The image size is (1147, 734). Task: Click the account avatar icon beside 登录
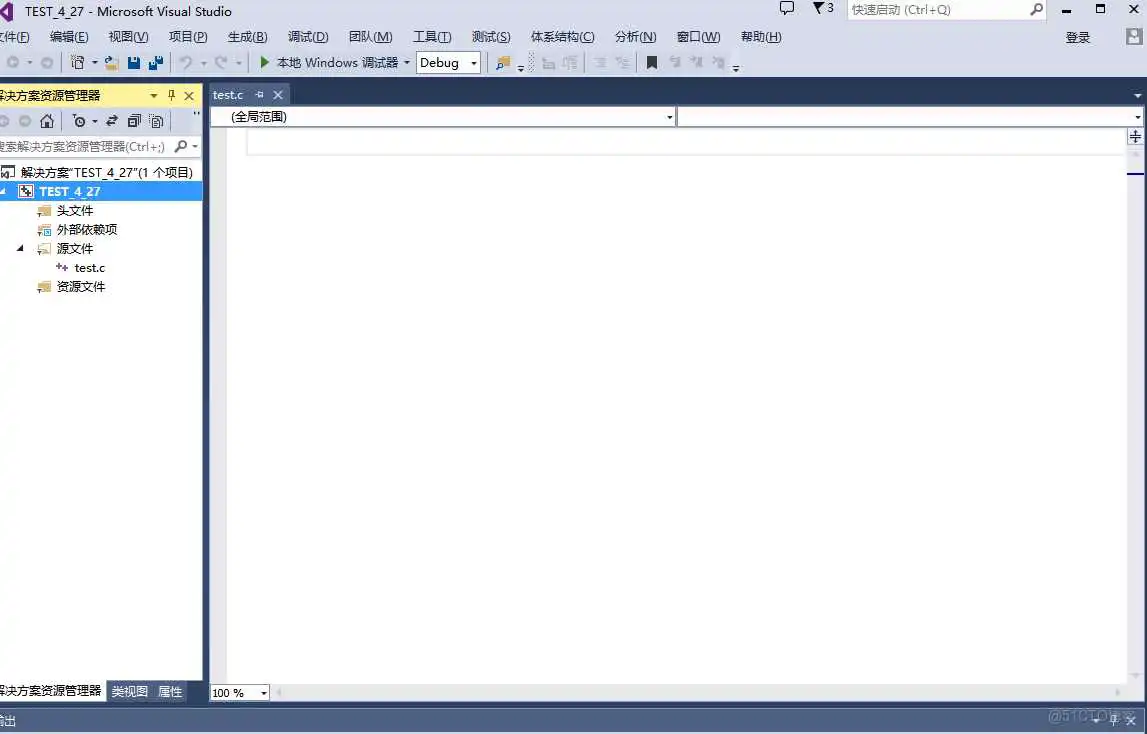(x=1134, y=37)
